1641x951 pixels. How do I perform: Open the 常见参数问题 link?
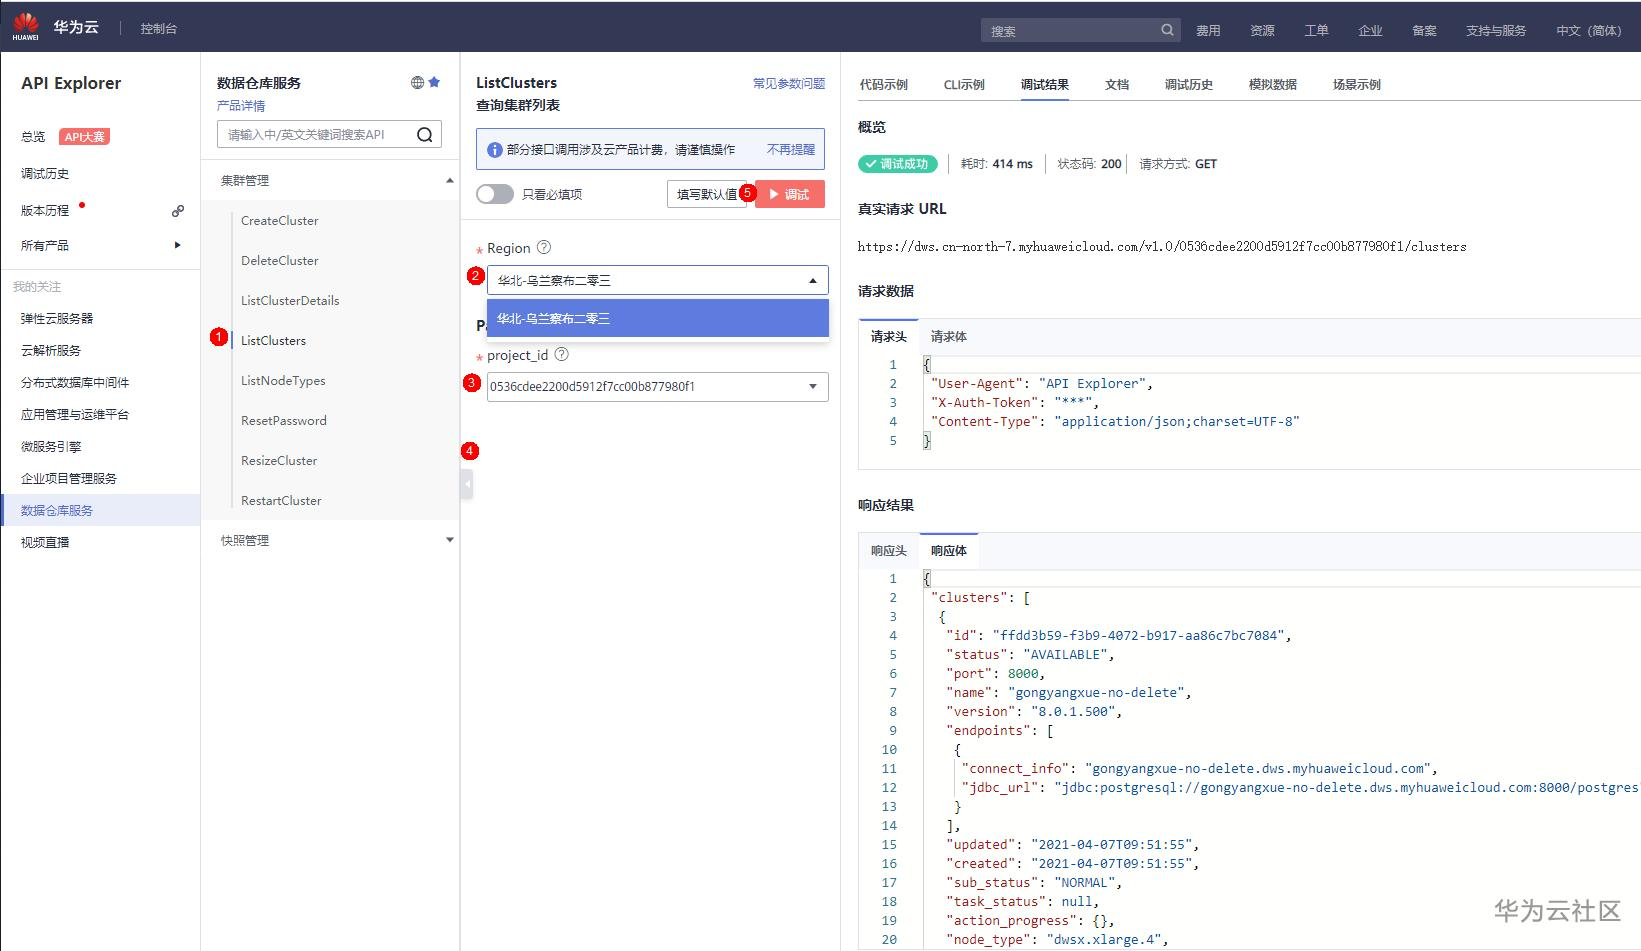789,84
